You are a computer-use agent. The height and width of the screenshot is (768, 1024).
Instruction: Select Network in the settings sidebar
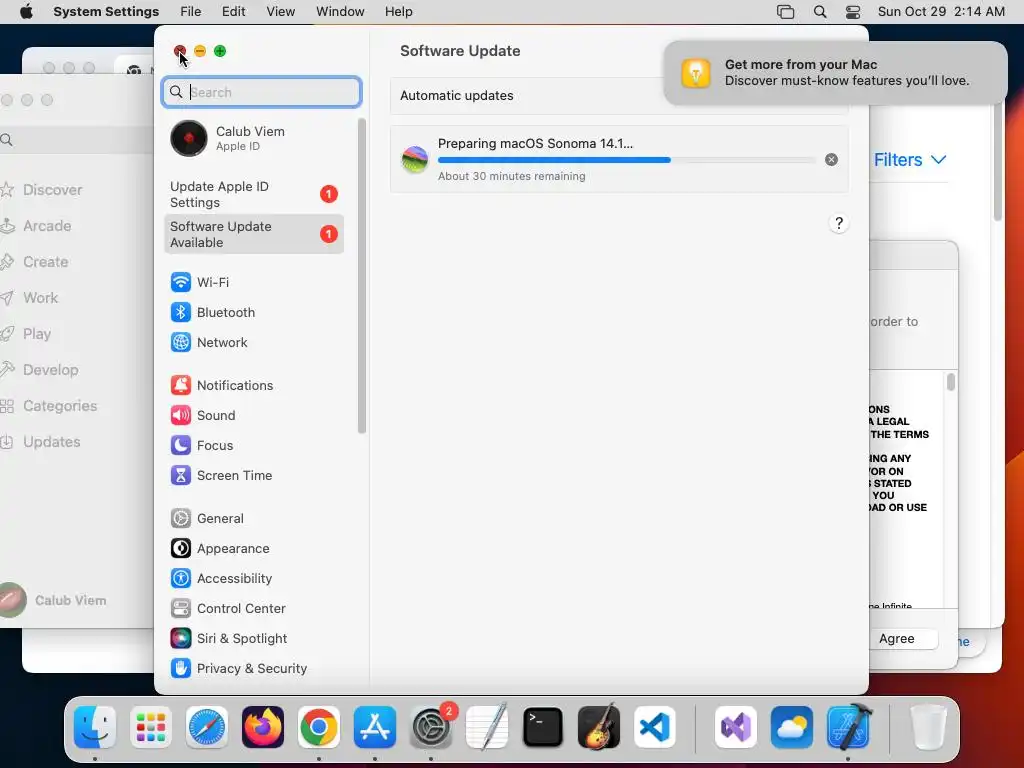pos(255,342)
